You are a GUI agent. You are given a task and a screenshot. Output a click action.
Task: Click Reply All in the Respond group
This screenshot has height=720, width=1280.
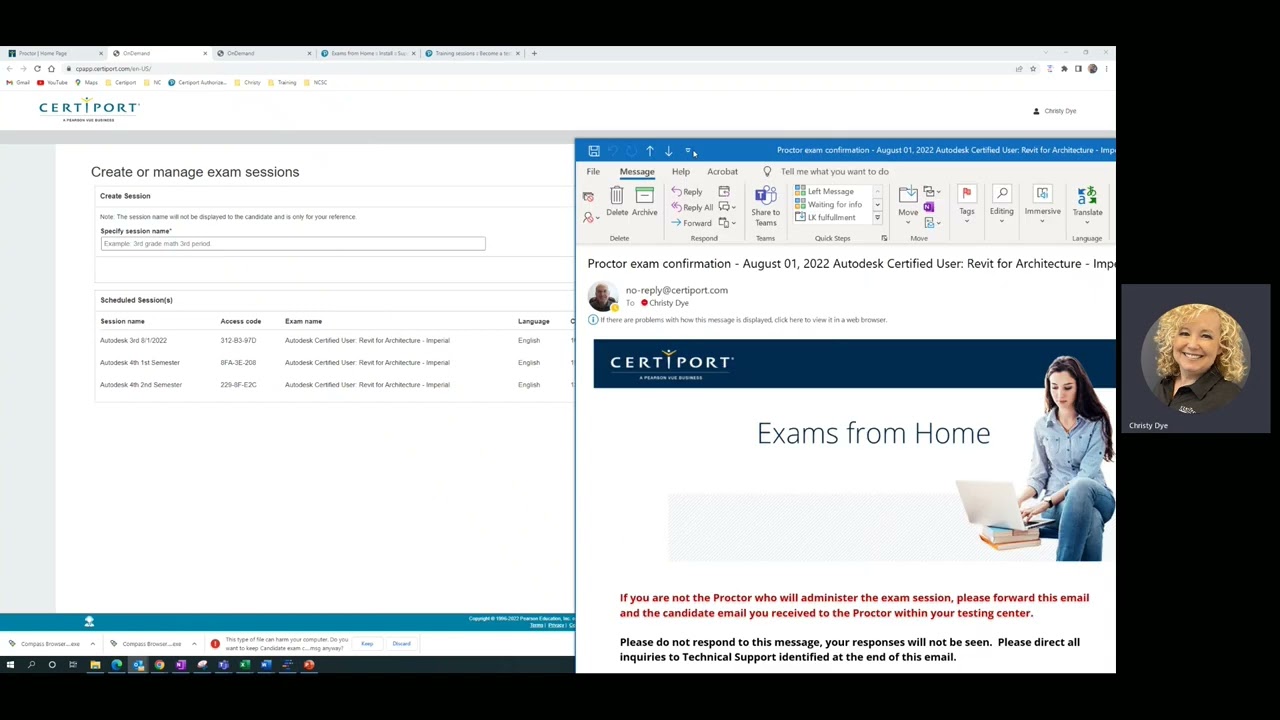click(x=692, y=207)
